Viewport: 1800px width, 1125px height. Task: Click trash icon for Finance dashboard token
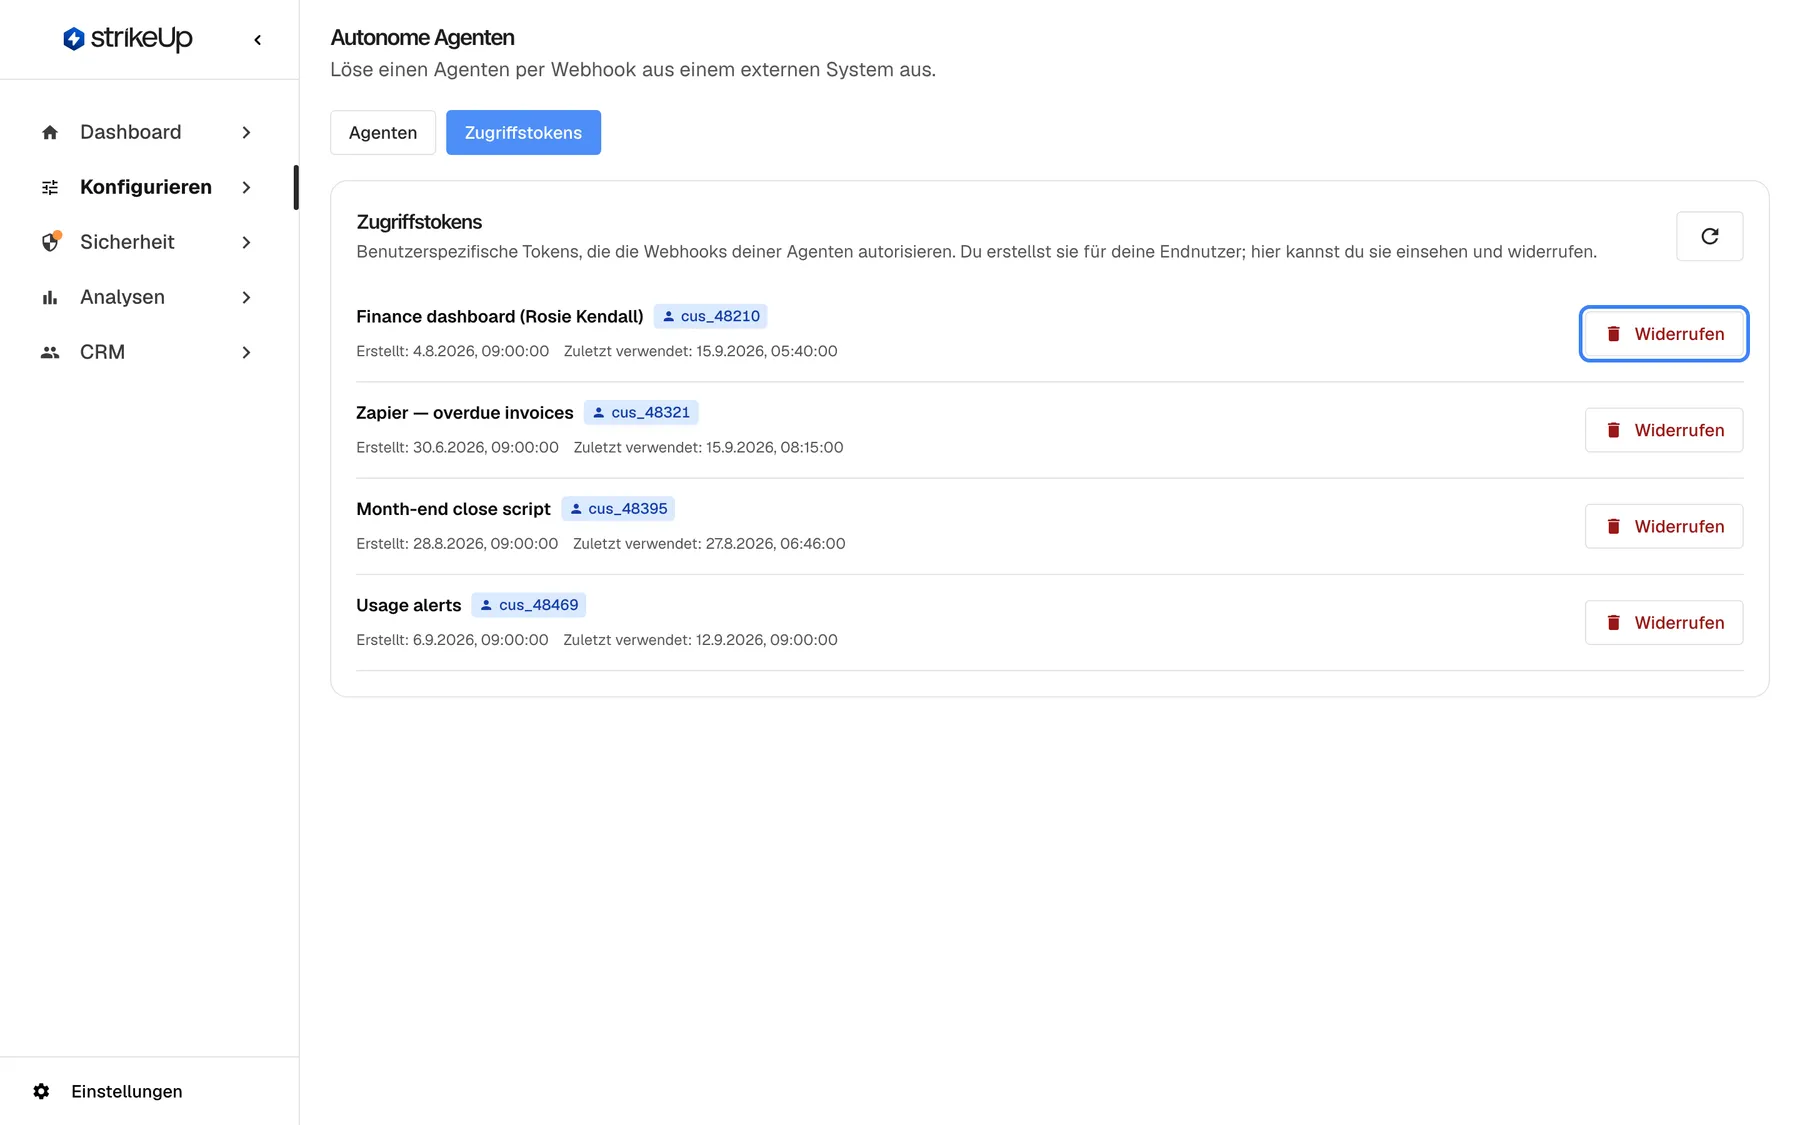click(1613, 334)
